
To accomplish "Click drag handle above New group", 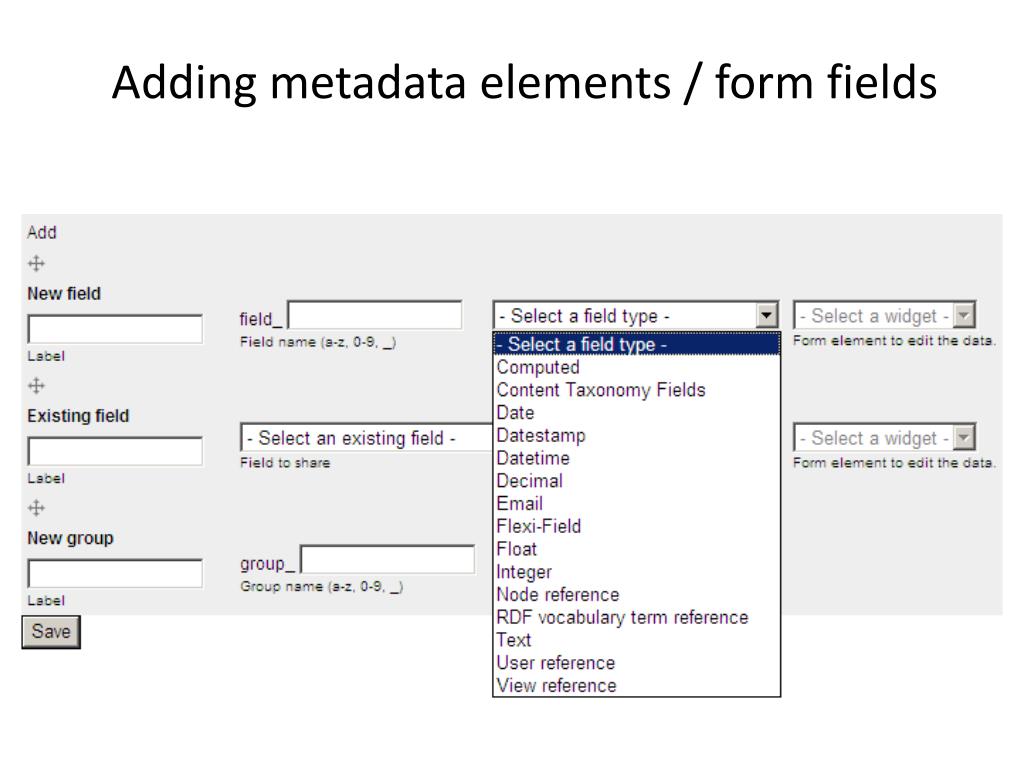I will click(37, 507).
